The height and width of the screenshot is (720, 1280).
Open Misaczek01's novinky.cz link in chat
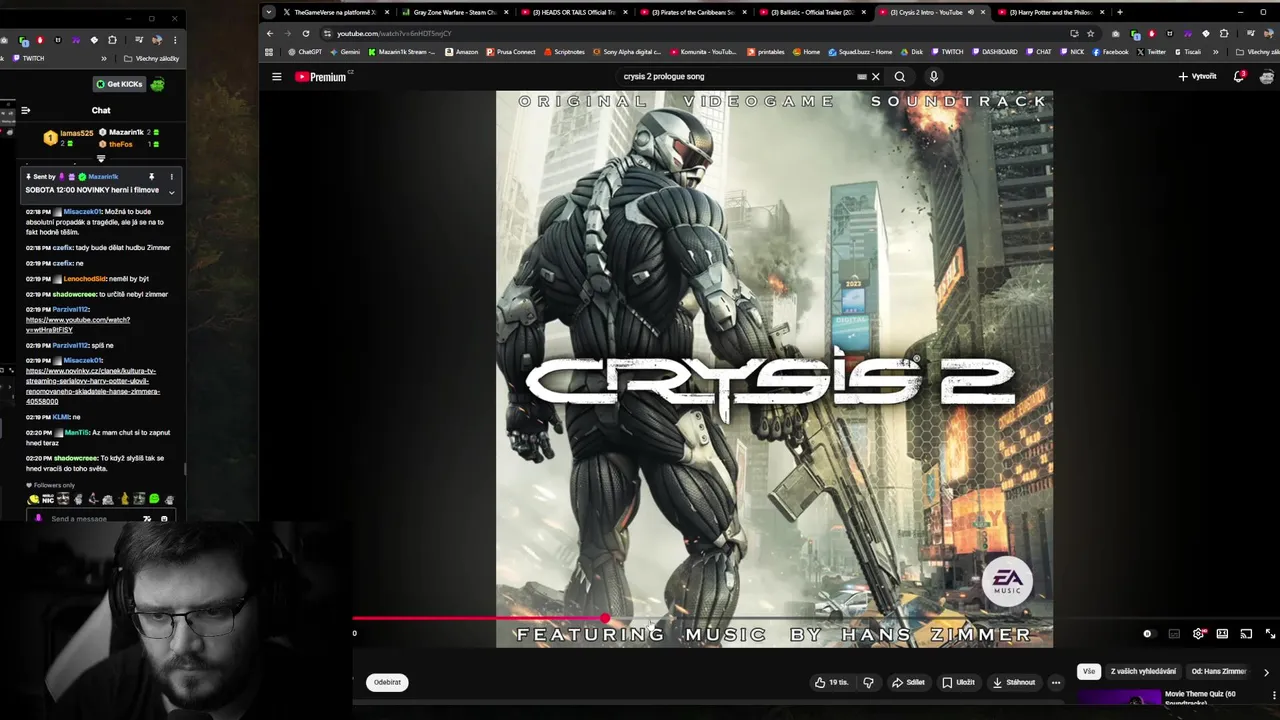point(92,386)
